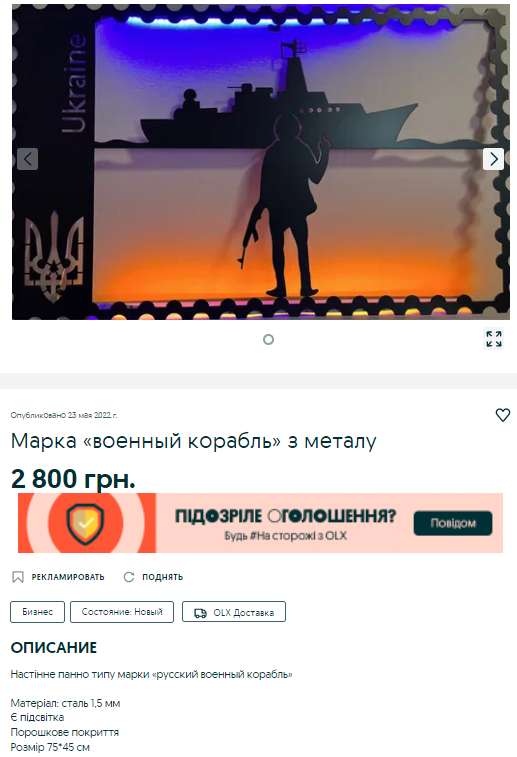The width and height of the screenshot is (517, 757).
Task: Click the refresh icon beside Поднять
Action: coord(129,577)
